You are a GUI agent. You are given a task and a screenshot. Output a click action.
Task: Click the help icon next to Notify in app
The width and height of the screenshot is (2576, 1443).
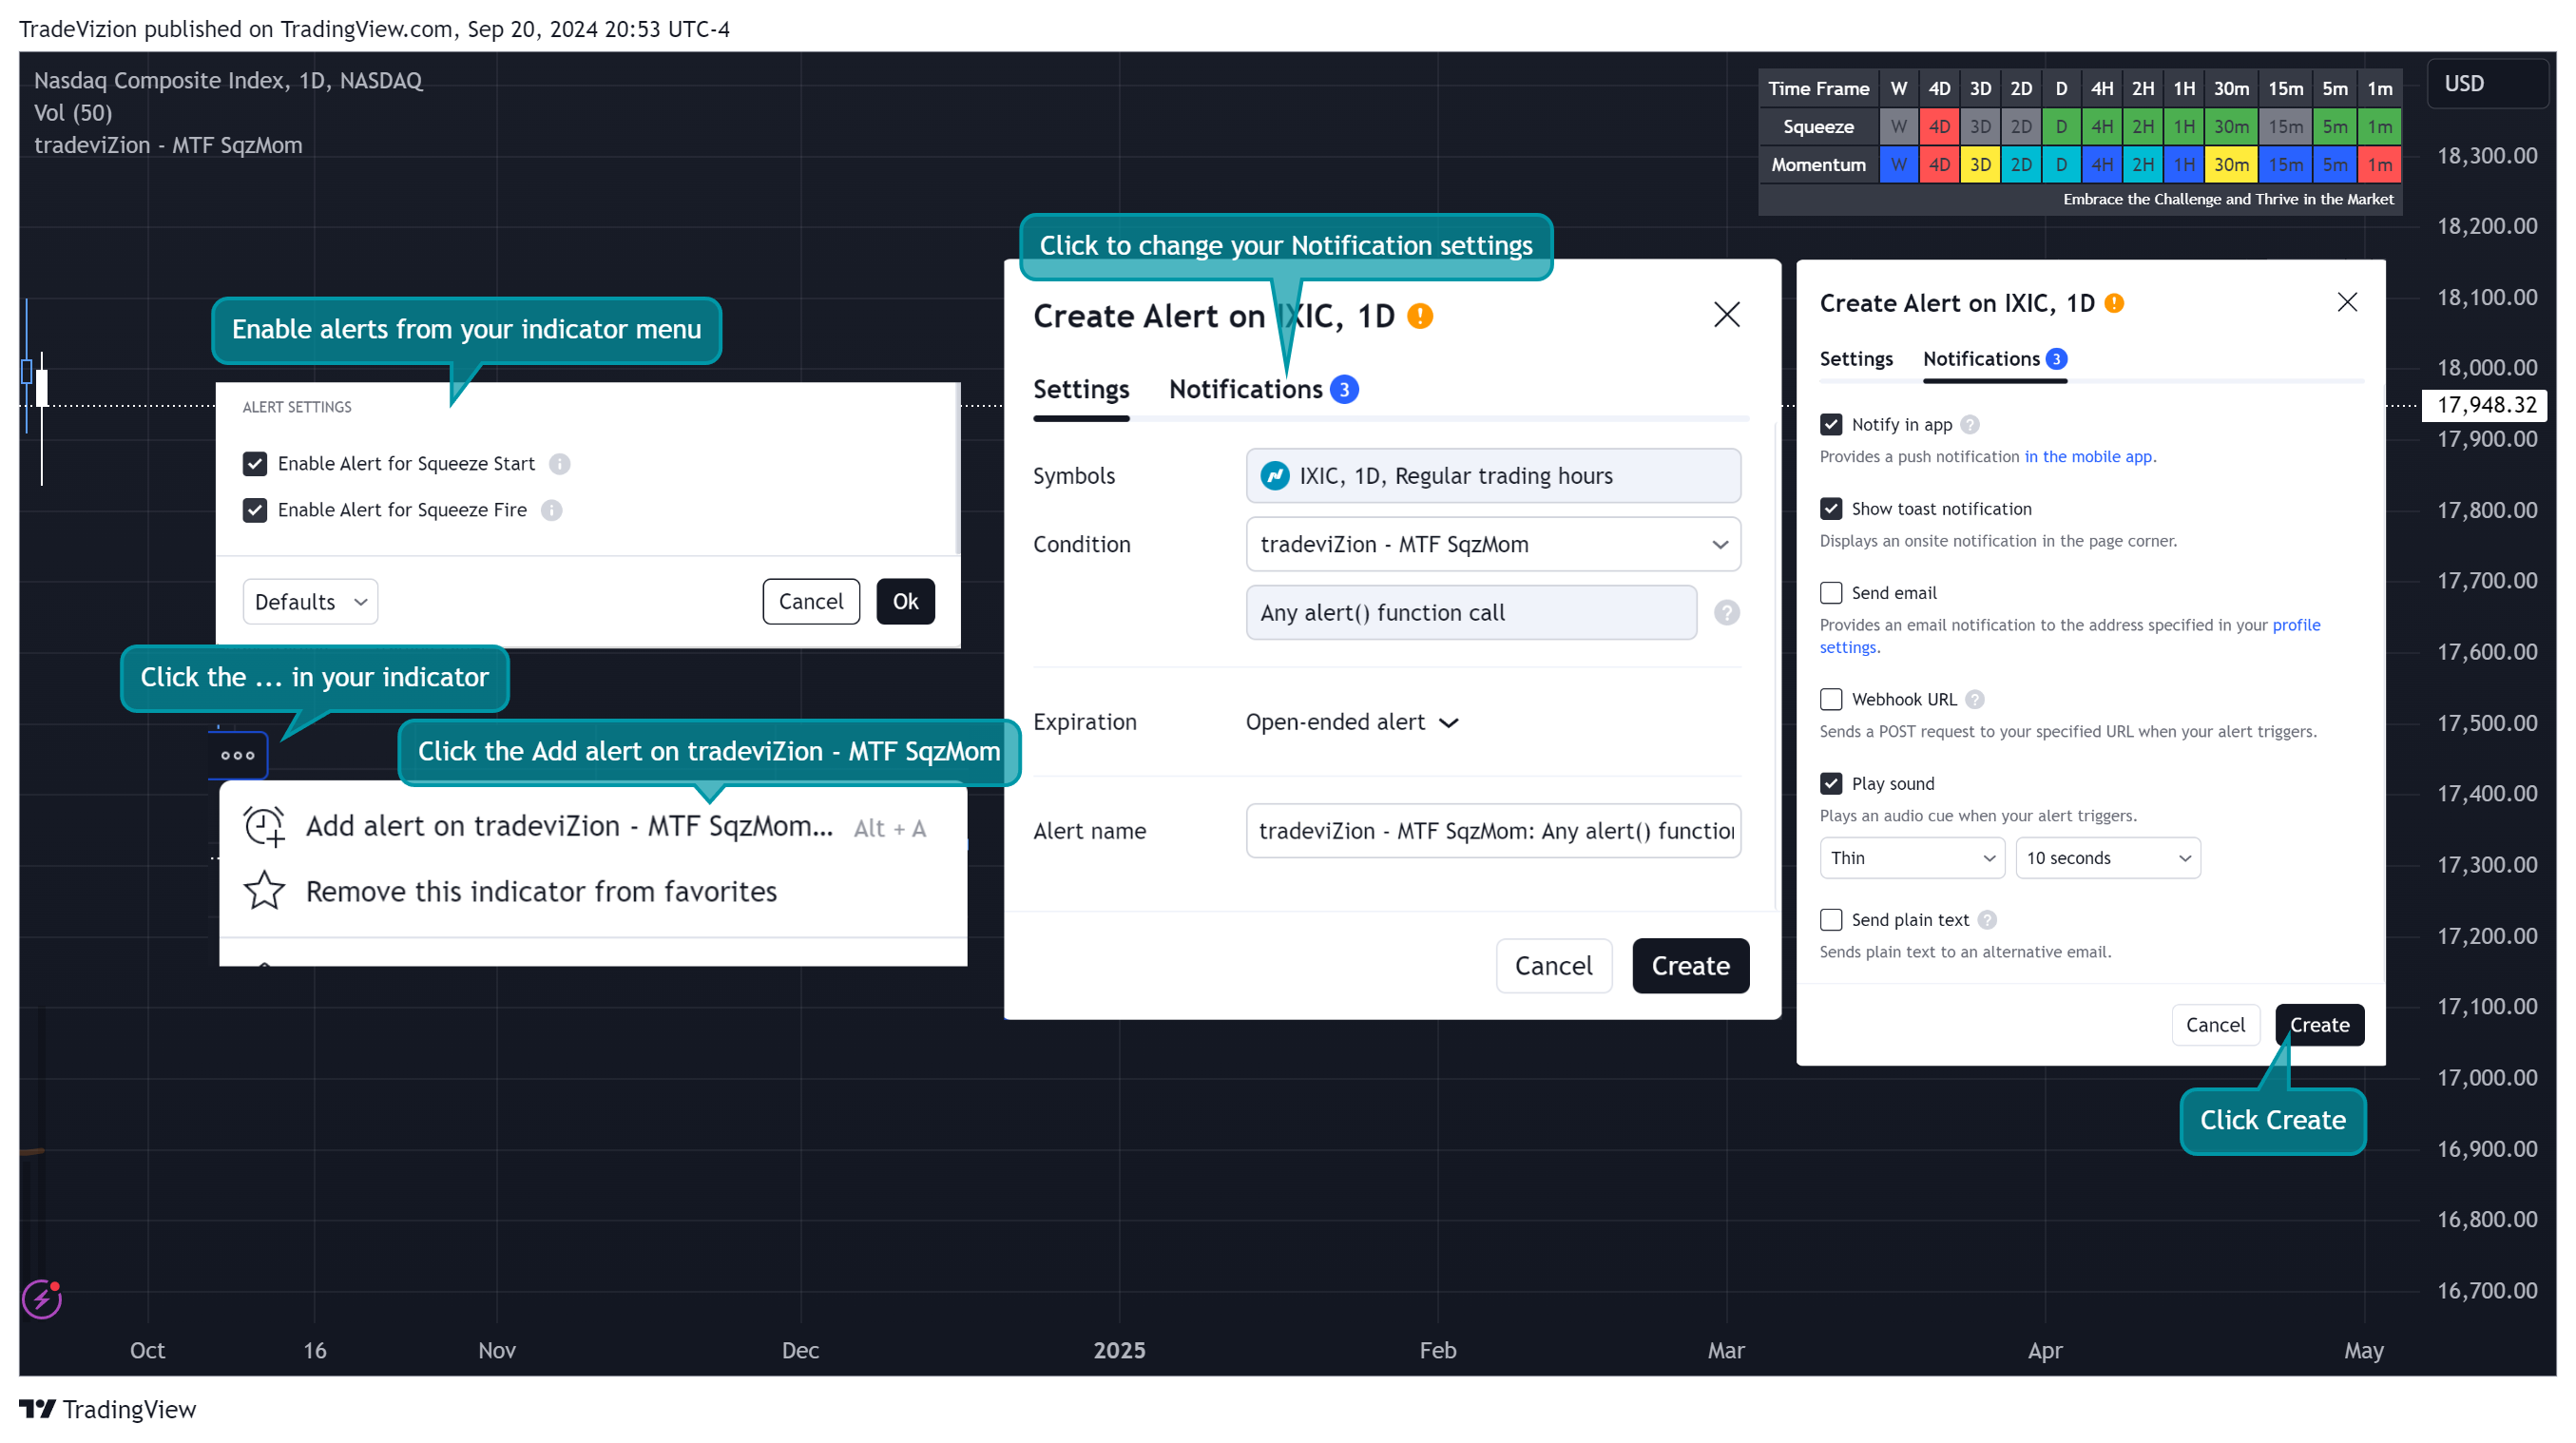click(x=1970, y=425)
